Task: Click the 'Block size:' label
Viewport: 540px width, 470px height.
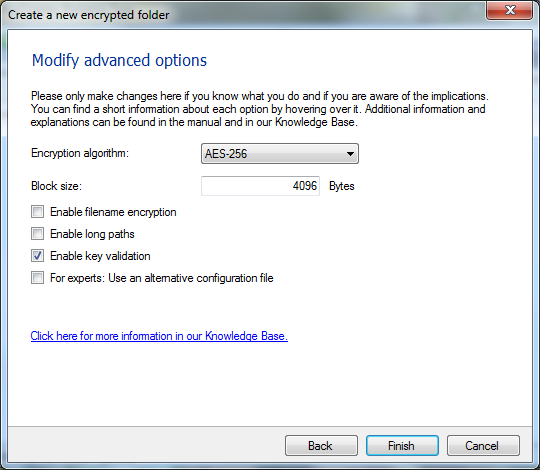Action: (56, 186)
